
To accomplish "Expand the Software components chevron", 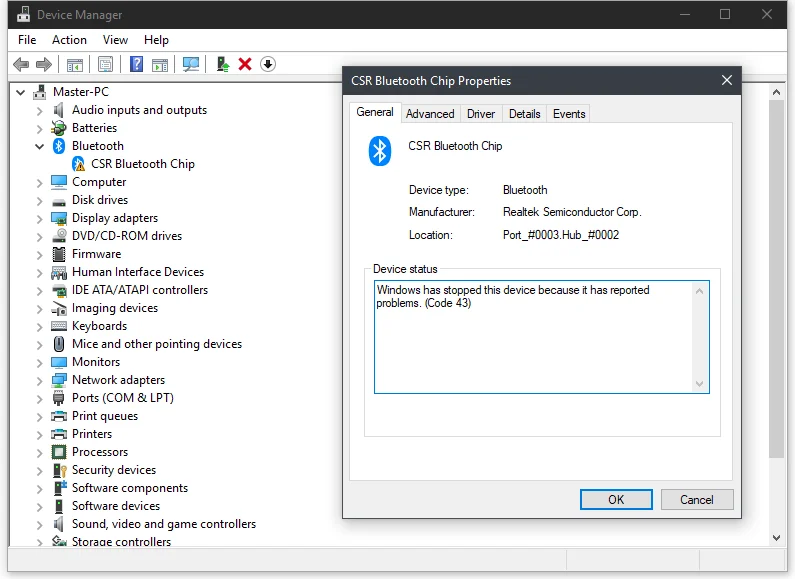I will tap(40, 488).
